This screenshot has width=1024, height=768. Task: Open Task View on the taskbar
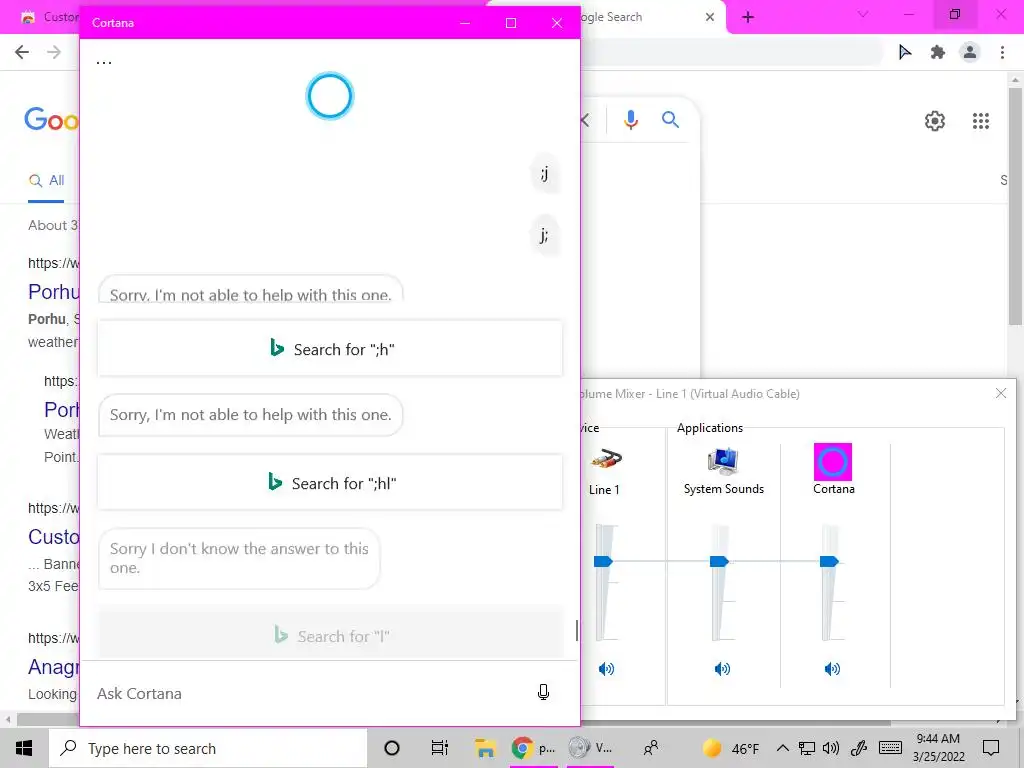440,748
